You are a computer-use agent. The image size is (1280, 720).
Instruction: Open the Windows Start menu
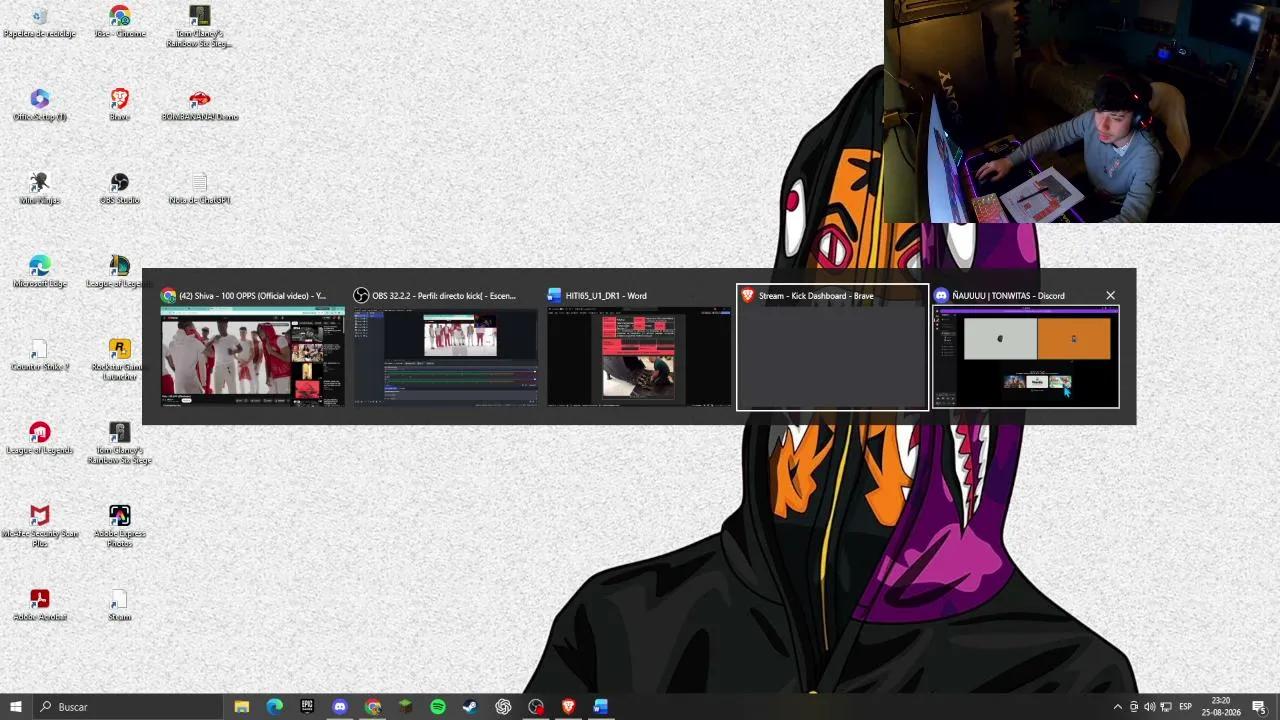[x=15, y=707]
